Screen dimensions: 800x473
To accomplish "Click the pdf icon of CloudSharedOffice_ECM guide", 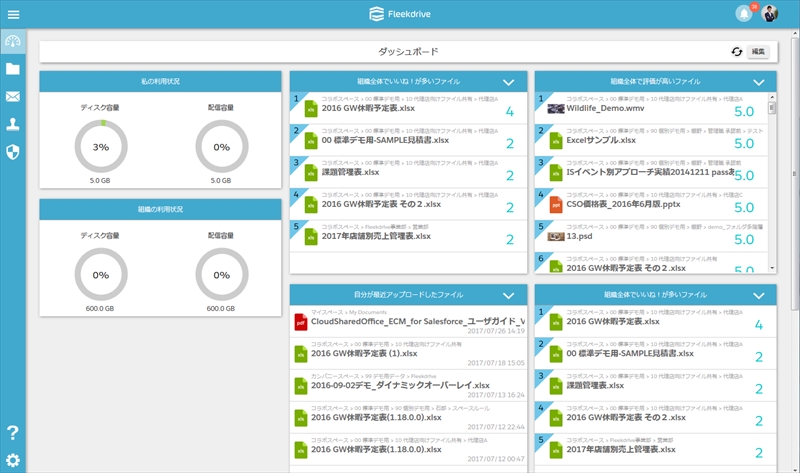I will tap(301, 322).
